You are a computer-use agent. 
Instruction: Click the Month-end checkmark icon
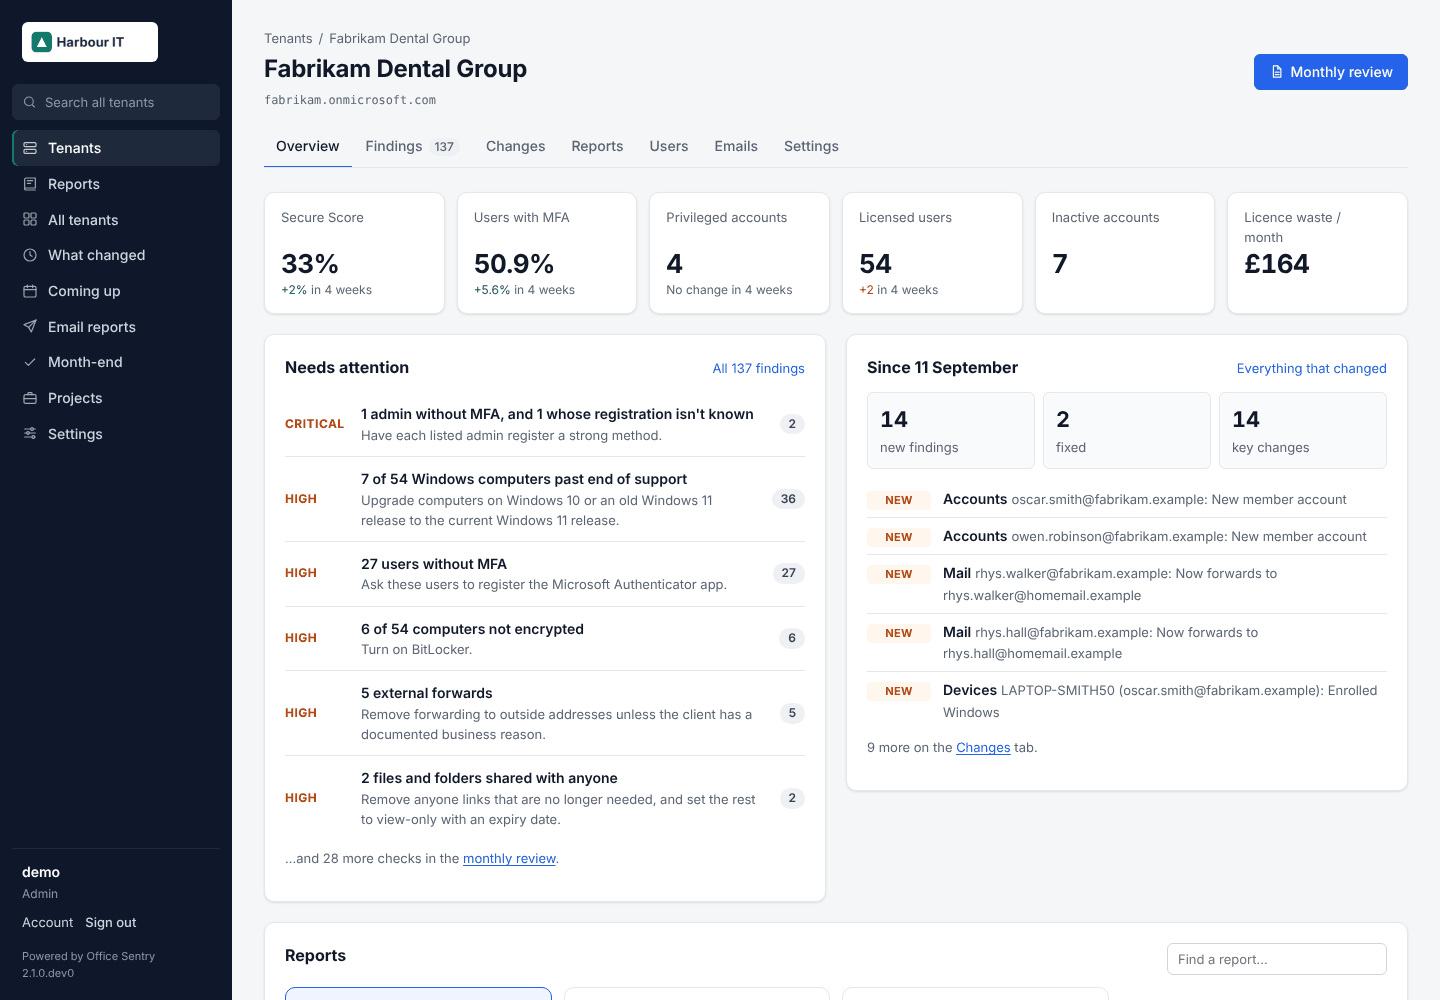30,362
